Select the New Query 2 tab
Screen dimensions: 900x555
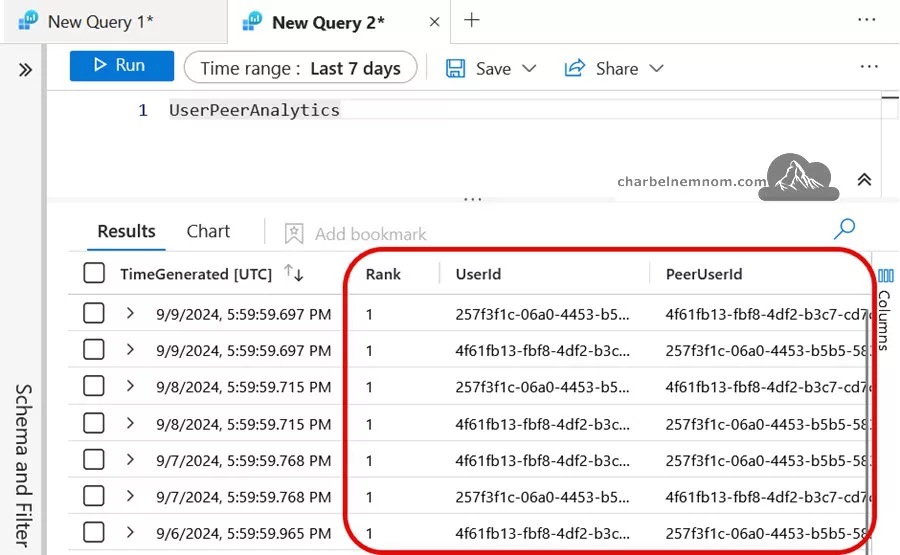[339, 22]
